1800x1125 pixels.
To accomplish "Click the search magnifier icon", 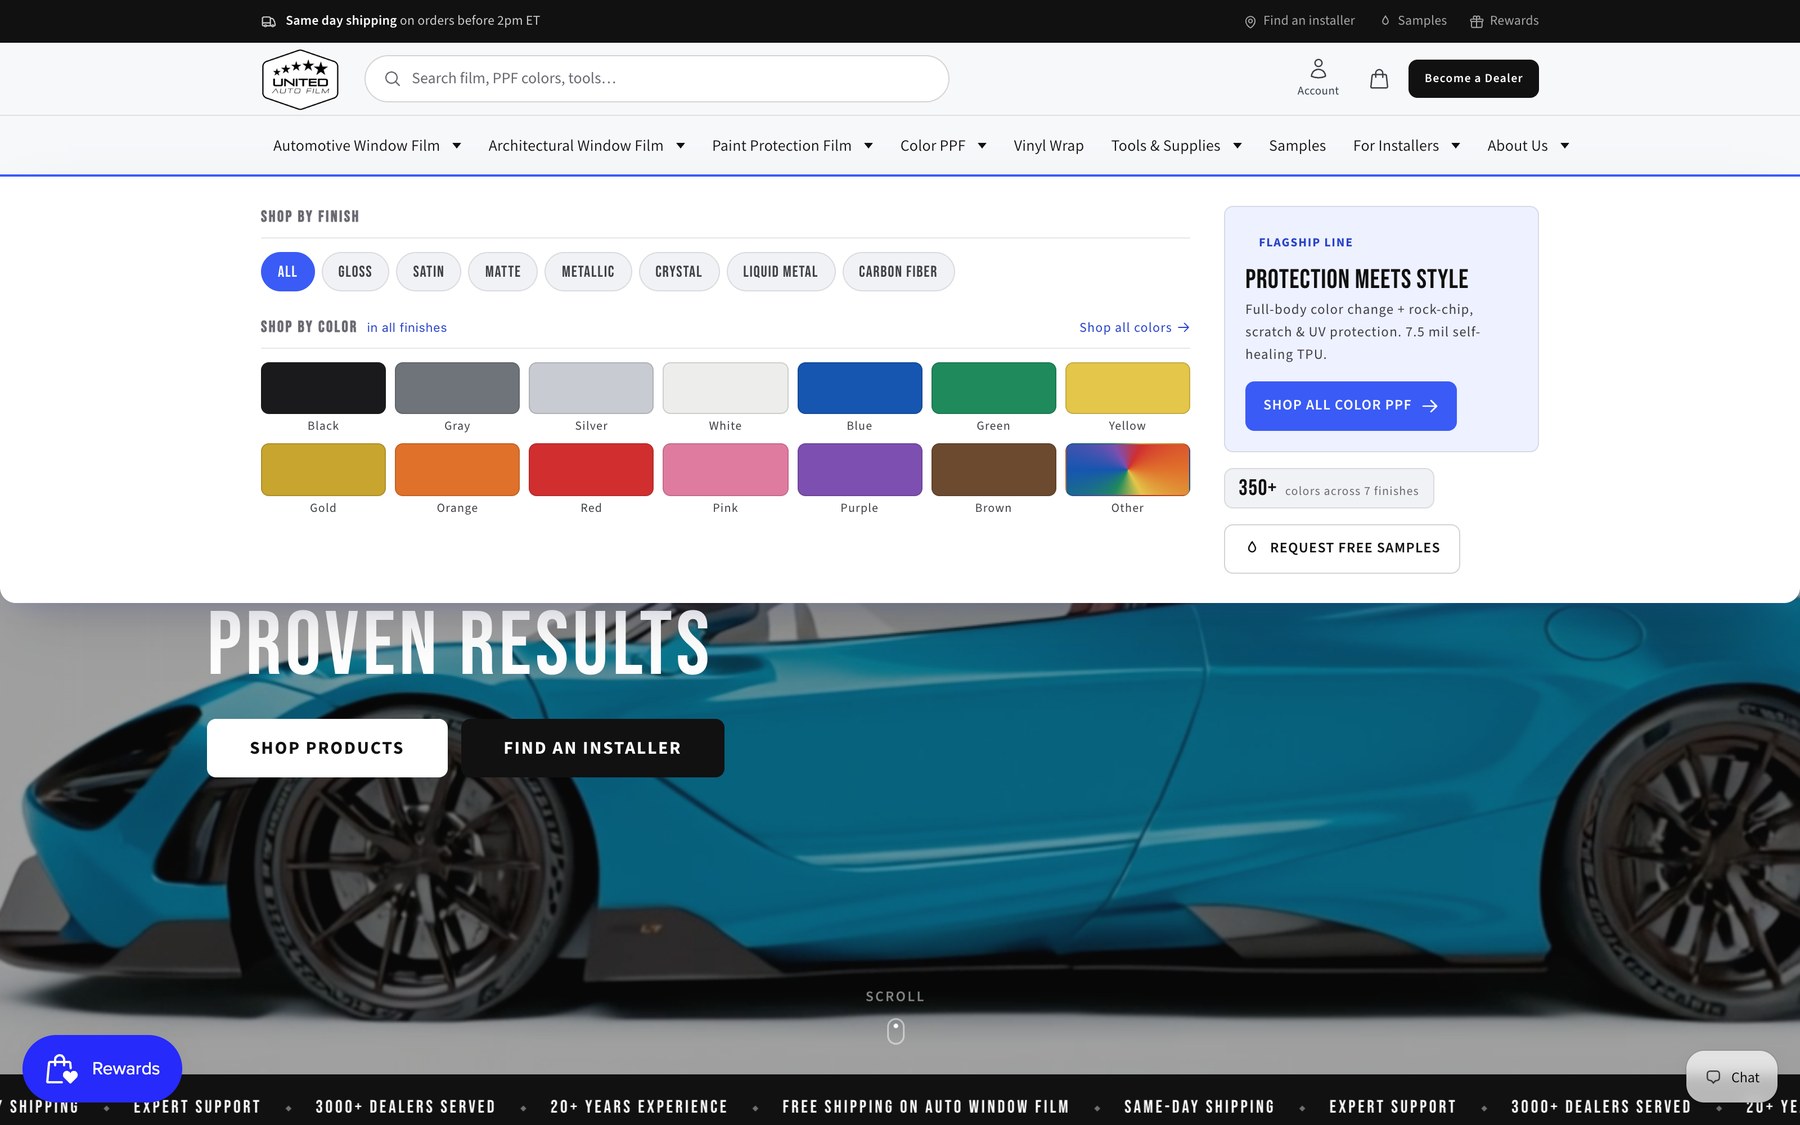I will pyautogui.click(x=392, y=79).
